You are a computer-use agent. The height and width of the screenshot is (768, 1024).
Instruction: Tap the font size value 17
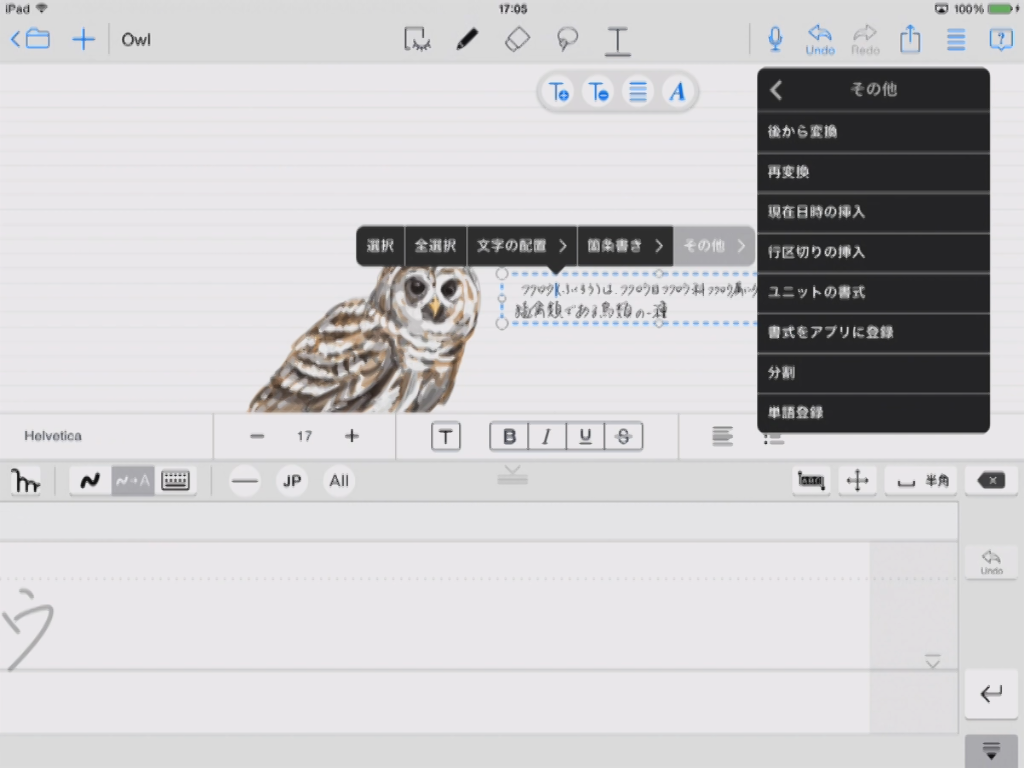click(304, 436)
